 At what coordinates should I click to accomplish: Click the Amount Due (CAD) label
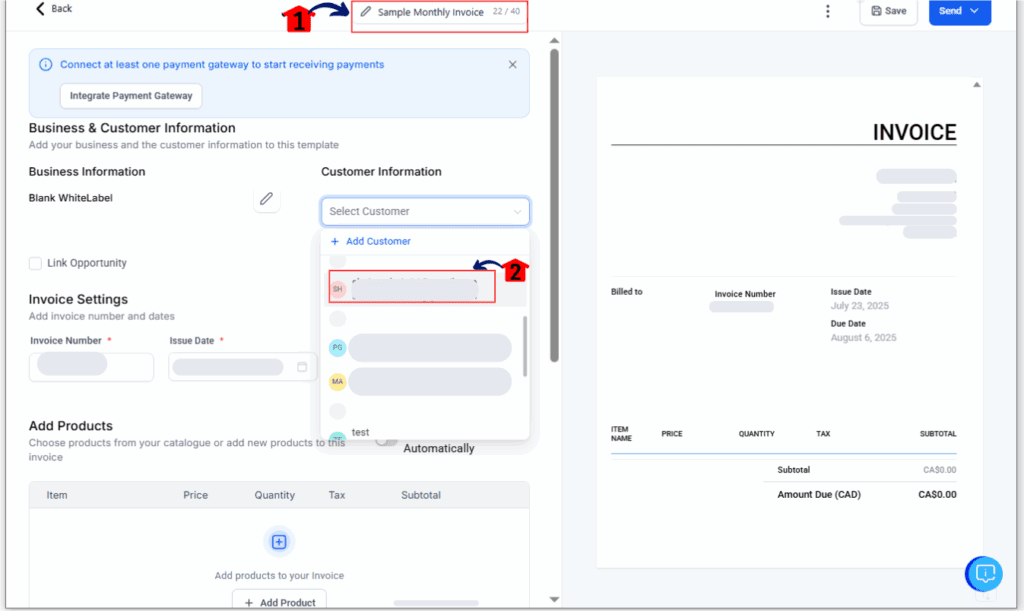coord(819,495)
